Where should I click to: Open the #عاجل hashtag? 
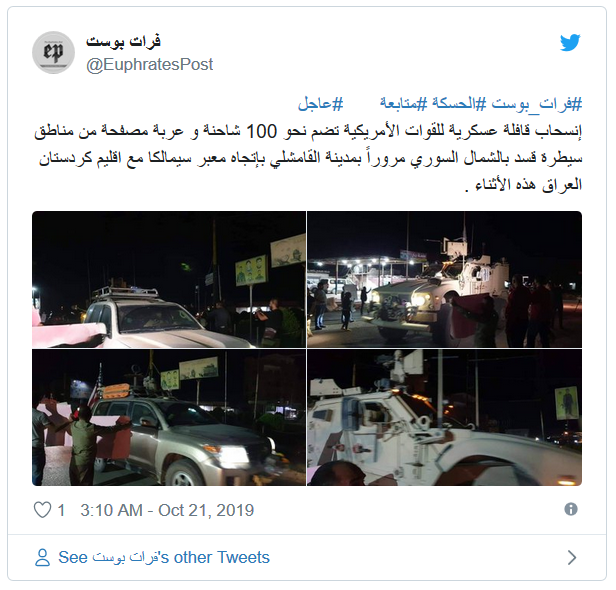pyautogui.click(x=321, y=104)
